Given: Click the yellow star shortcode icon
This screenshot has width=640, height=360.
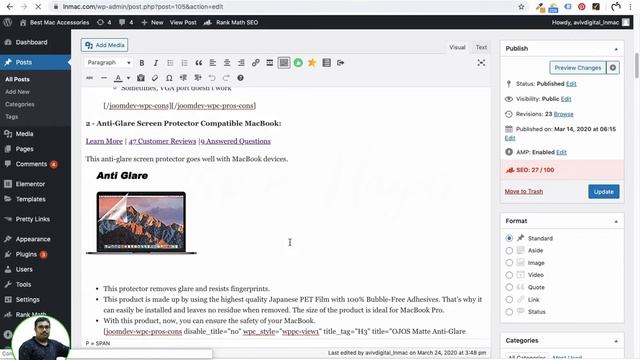Looking at the screenshot, I should (x=312, y=63).
